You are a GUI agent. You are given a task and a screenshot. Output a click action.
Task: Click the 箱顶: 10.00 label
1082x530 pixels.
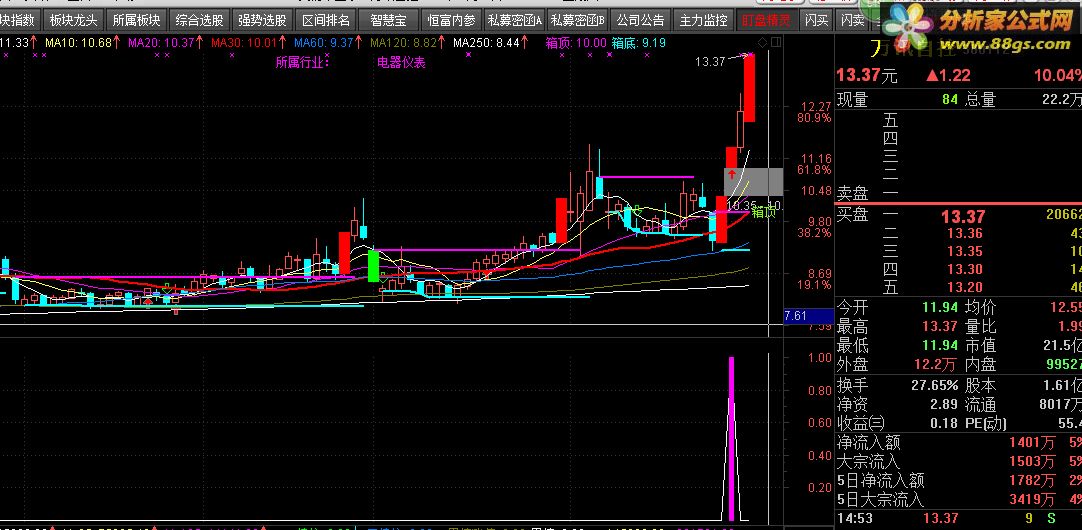click(x=576, y=43)
